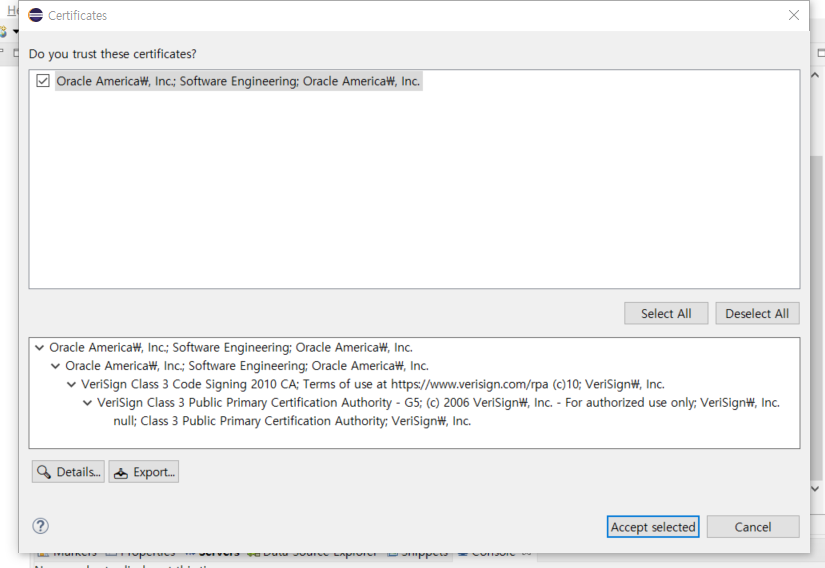Screen dimensions: 825x568
Task: Click the Select All button
Action: click(666, 313)
